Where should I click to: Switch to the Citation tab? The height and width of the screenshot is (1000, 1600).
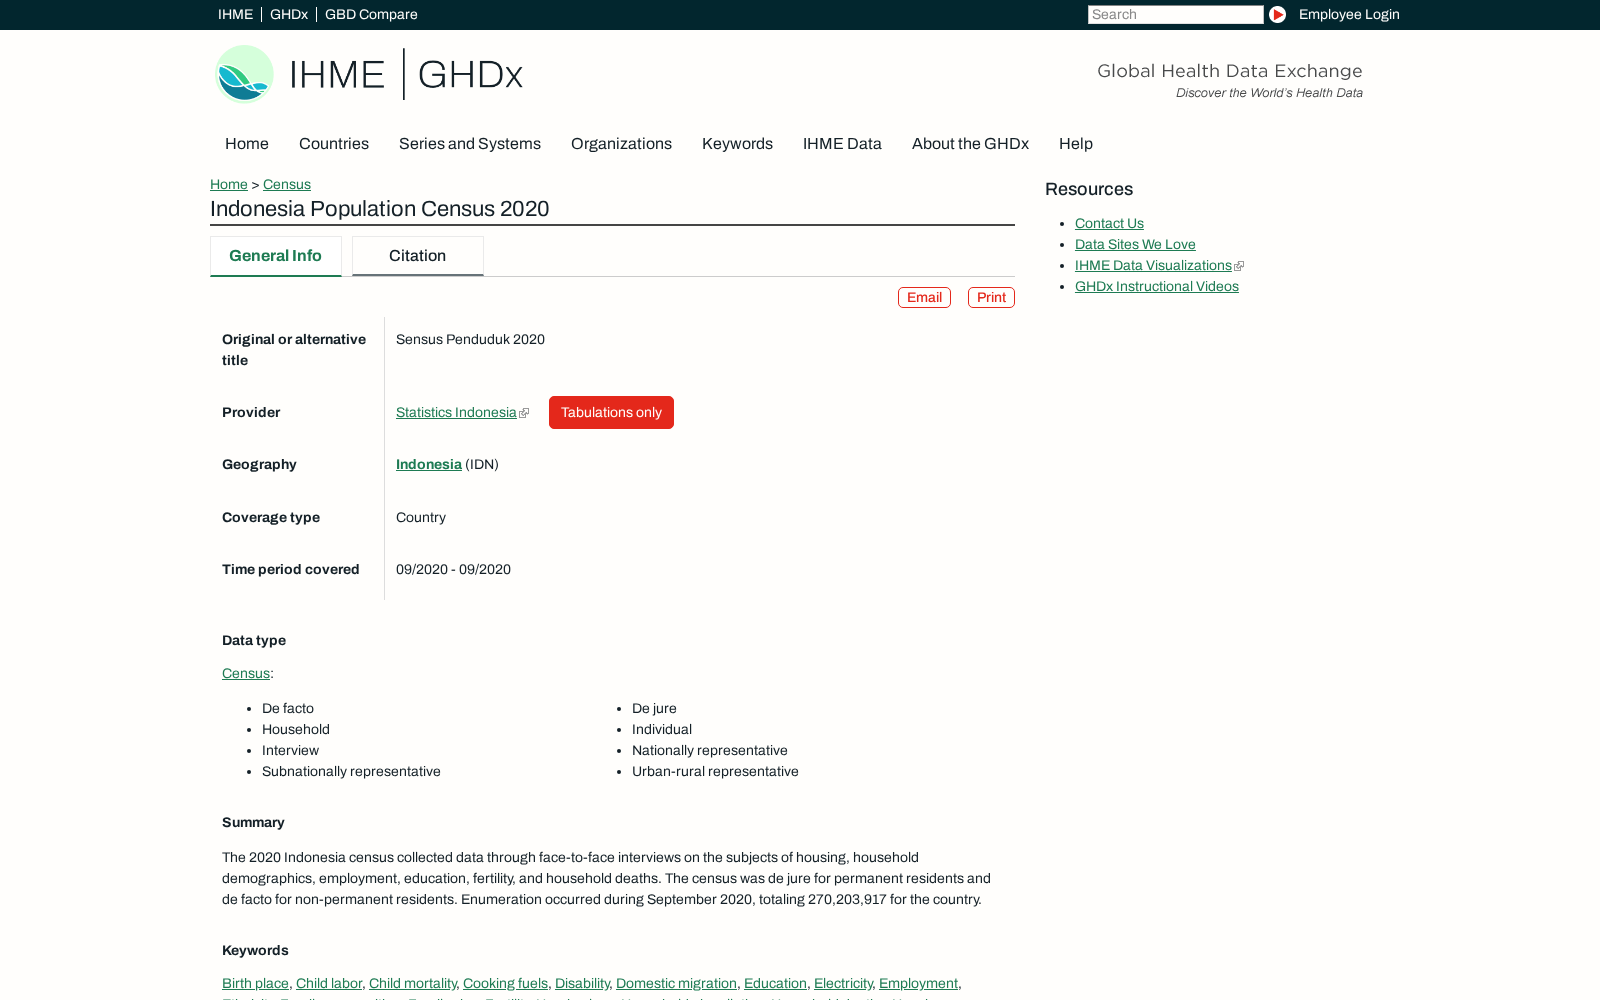pos(418,256)
